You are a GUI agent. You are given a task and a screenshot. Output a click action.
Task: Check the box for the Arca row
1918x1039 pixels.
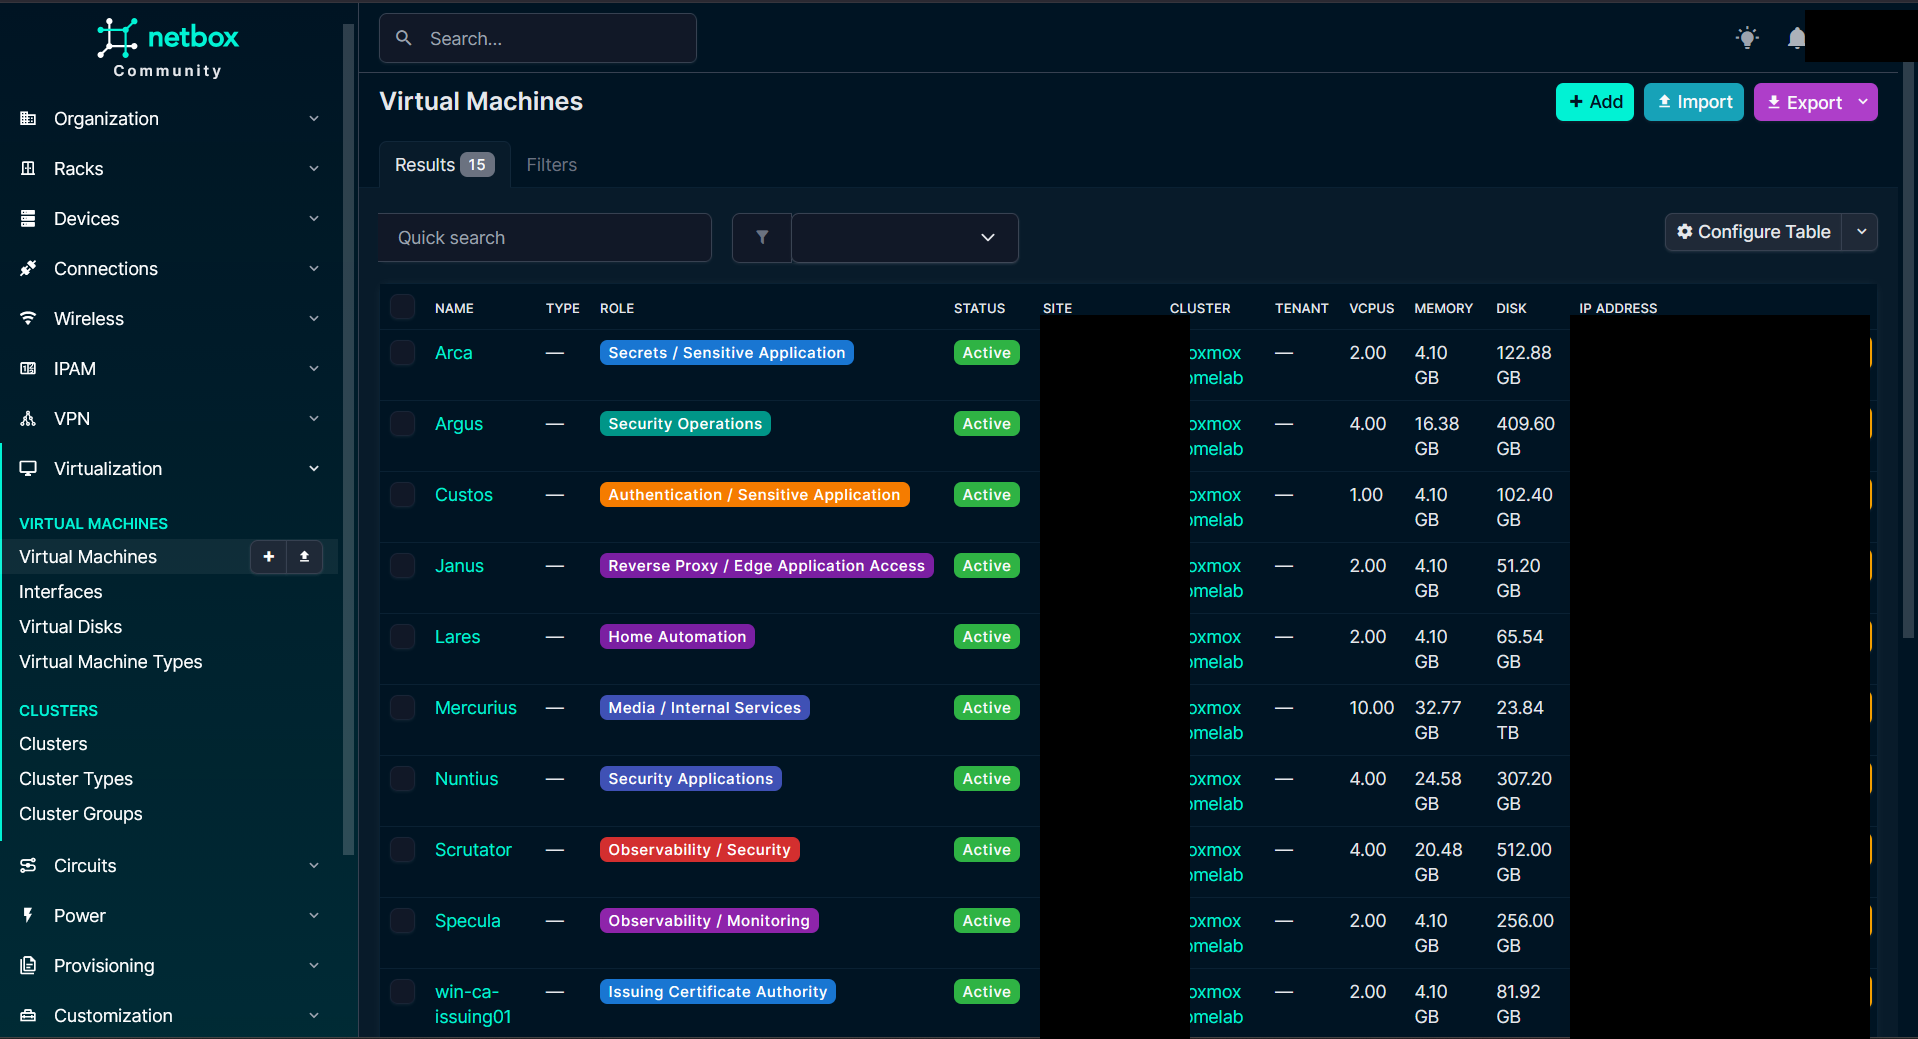pos(403,353)
